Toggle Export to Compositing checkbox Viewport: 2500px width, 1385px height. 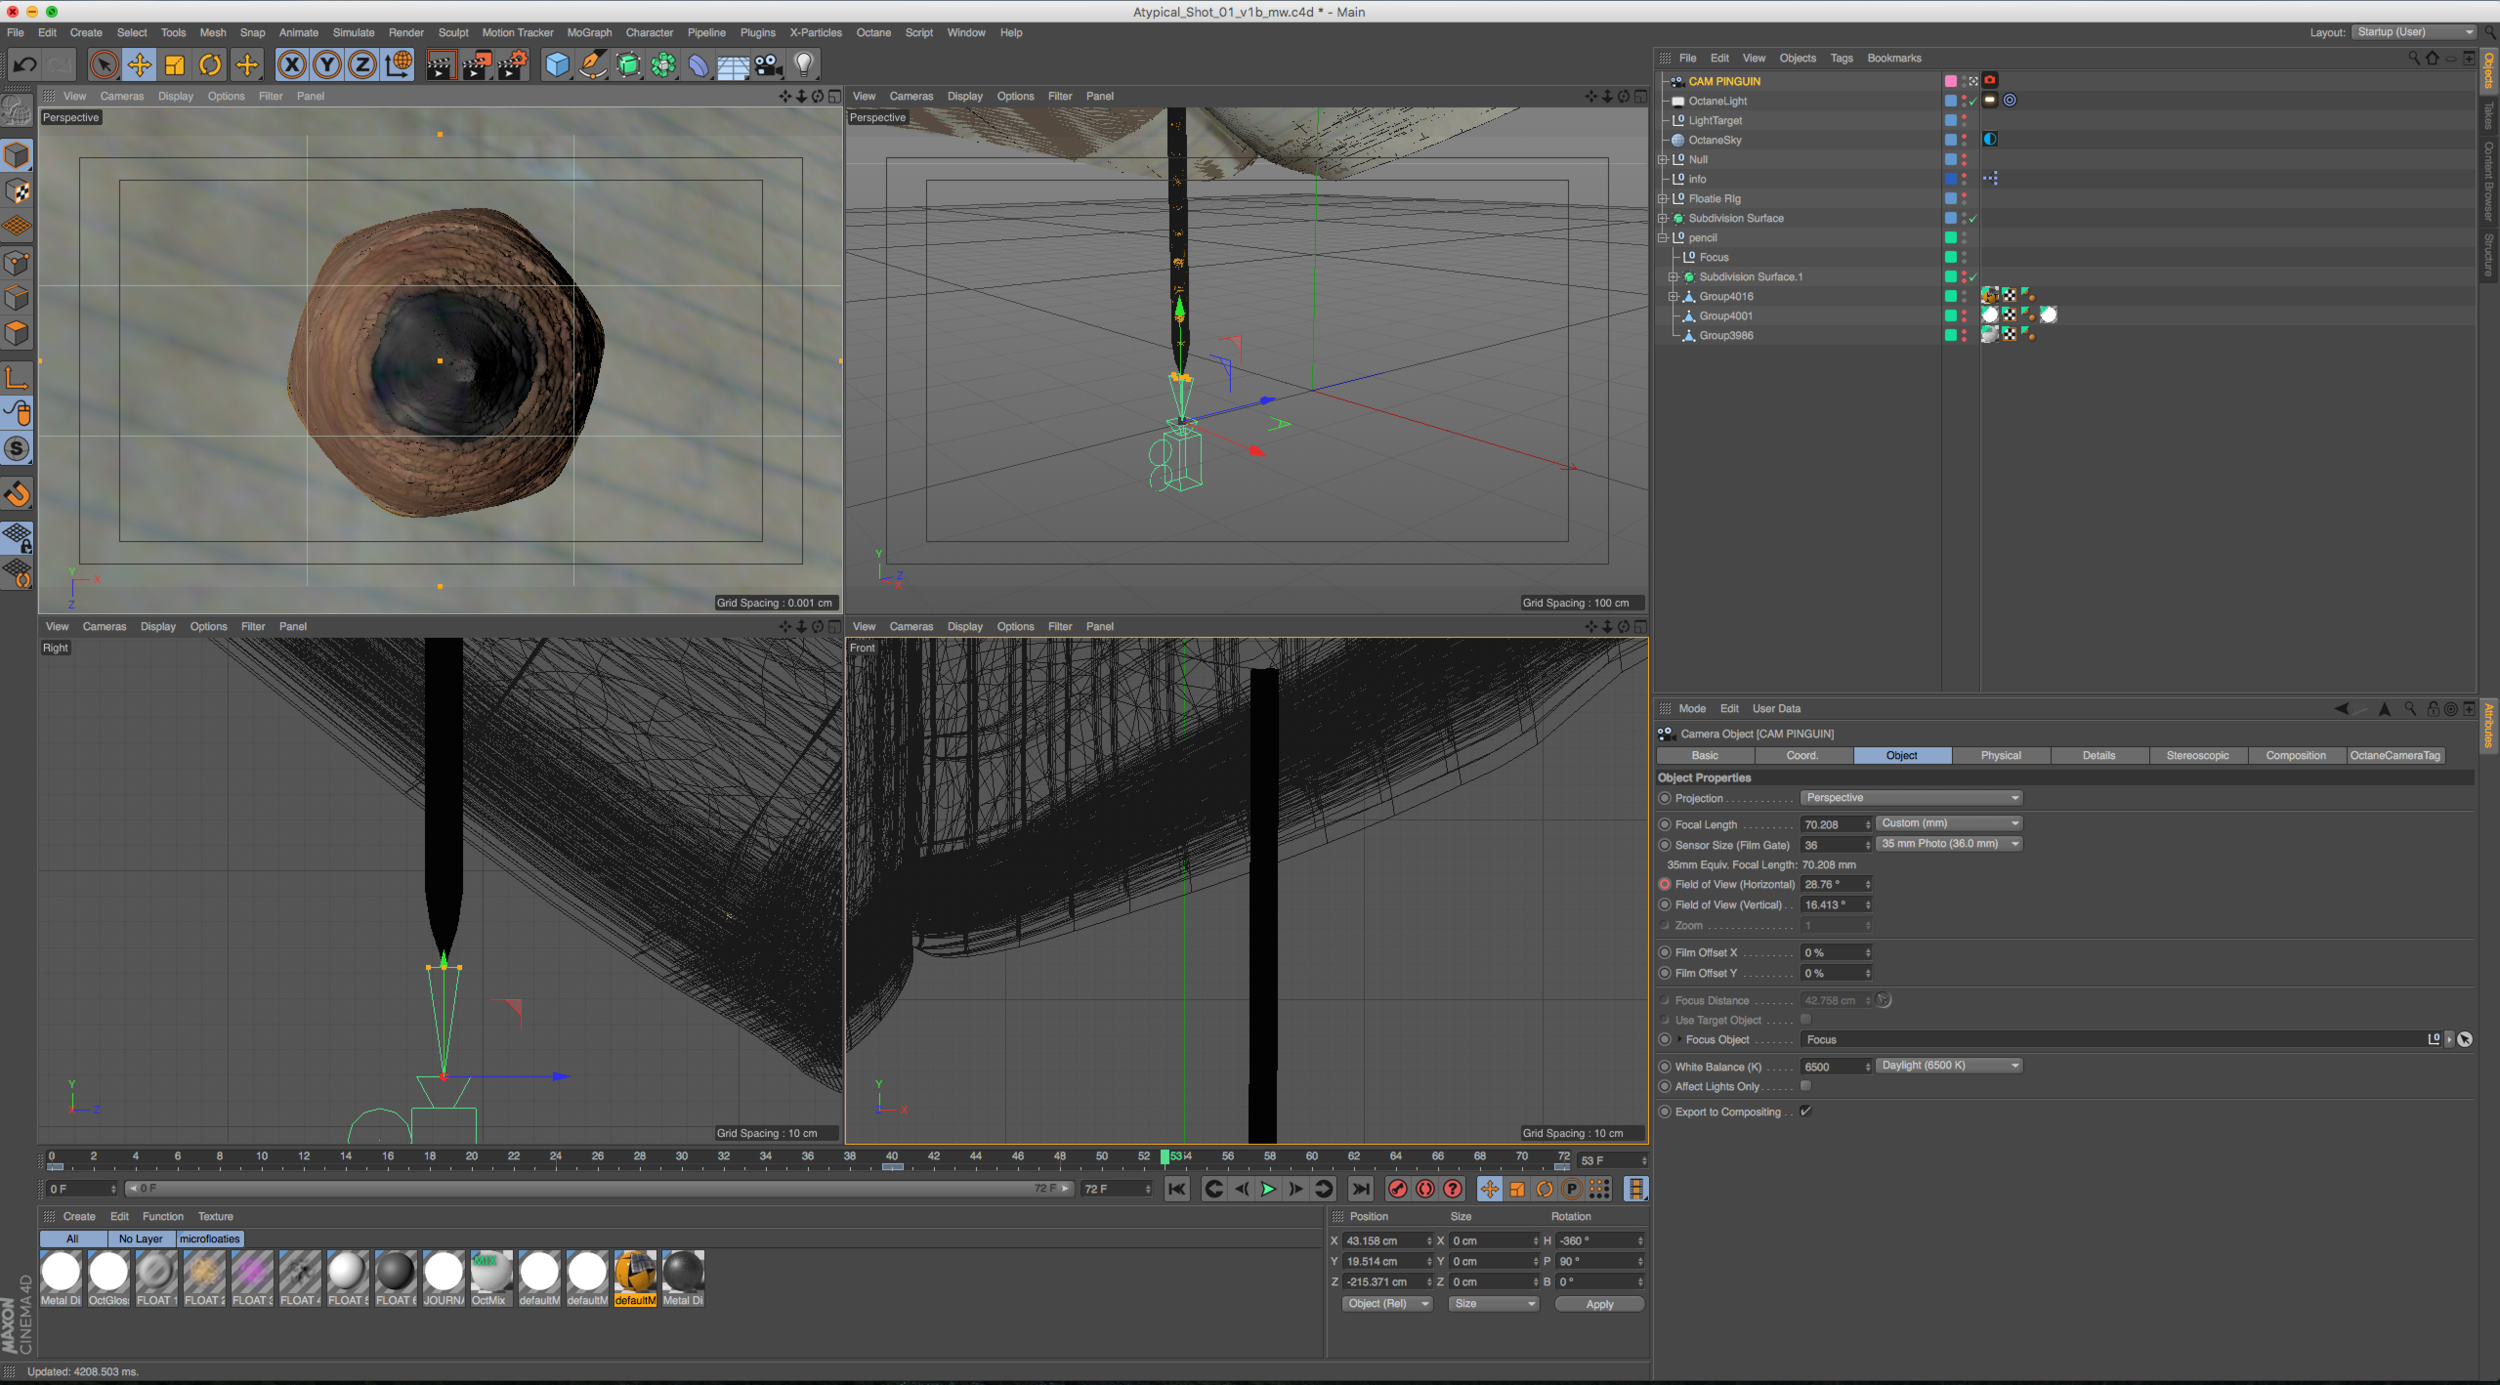coord(1806,1110)
